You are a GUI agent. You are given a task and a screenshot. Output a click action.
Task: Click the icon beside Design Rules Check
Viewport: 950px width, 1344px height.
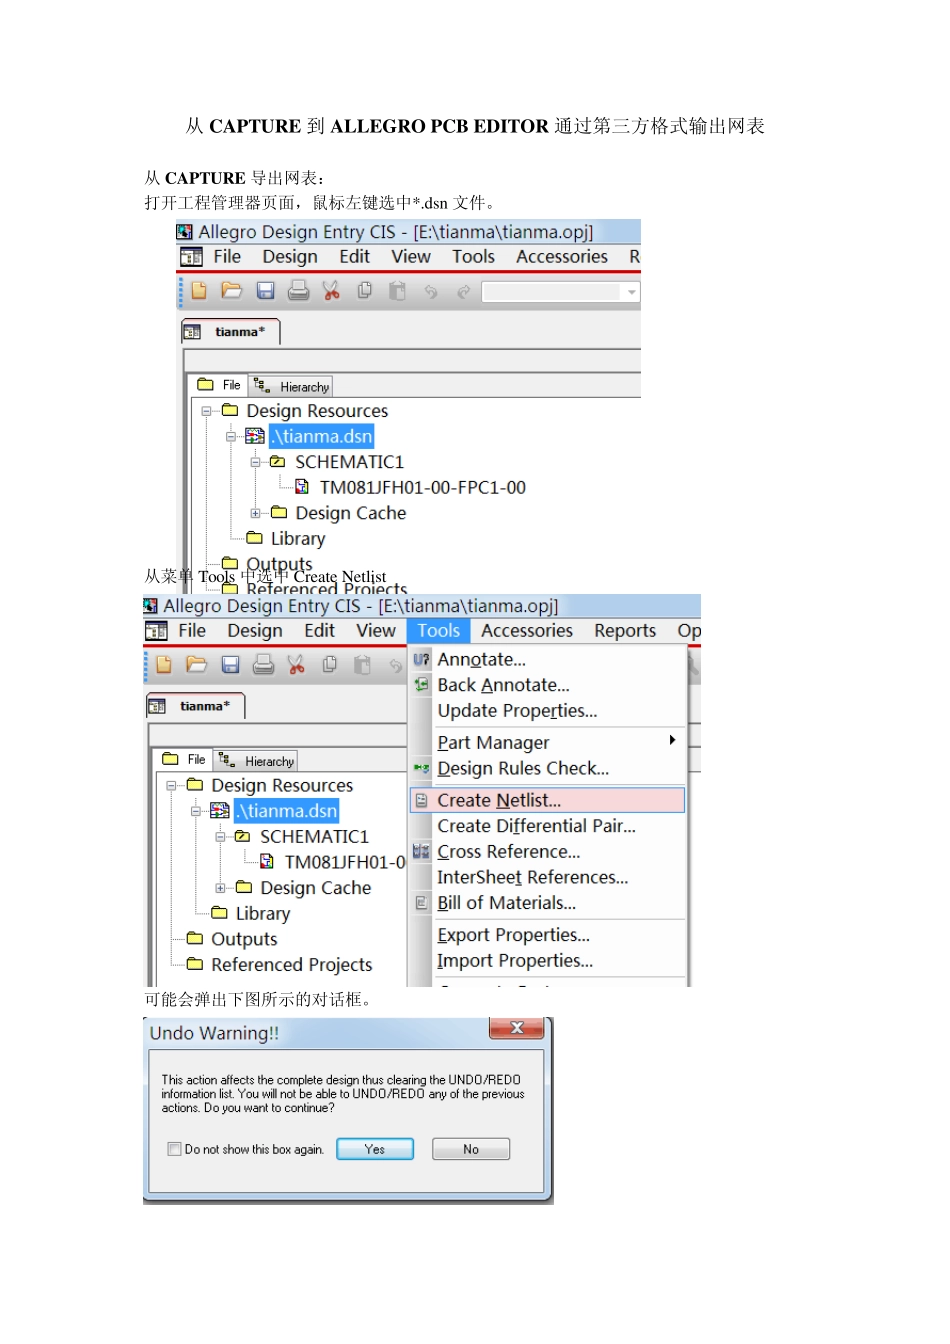click(421, 768)
